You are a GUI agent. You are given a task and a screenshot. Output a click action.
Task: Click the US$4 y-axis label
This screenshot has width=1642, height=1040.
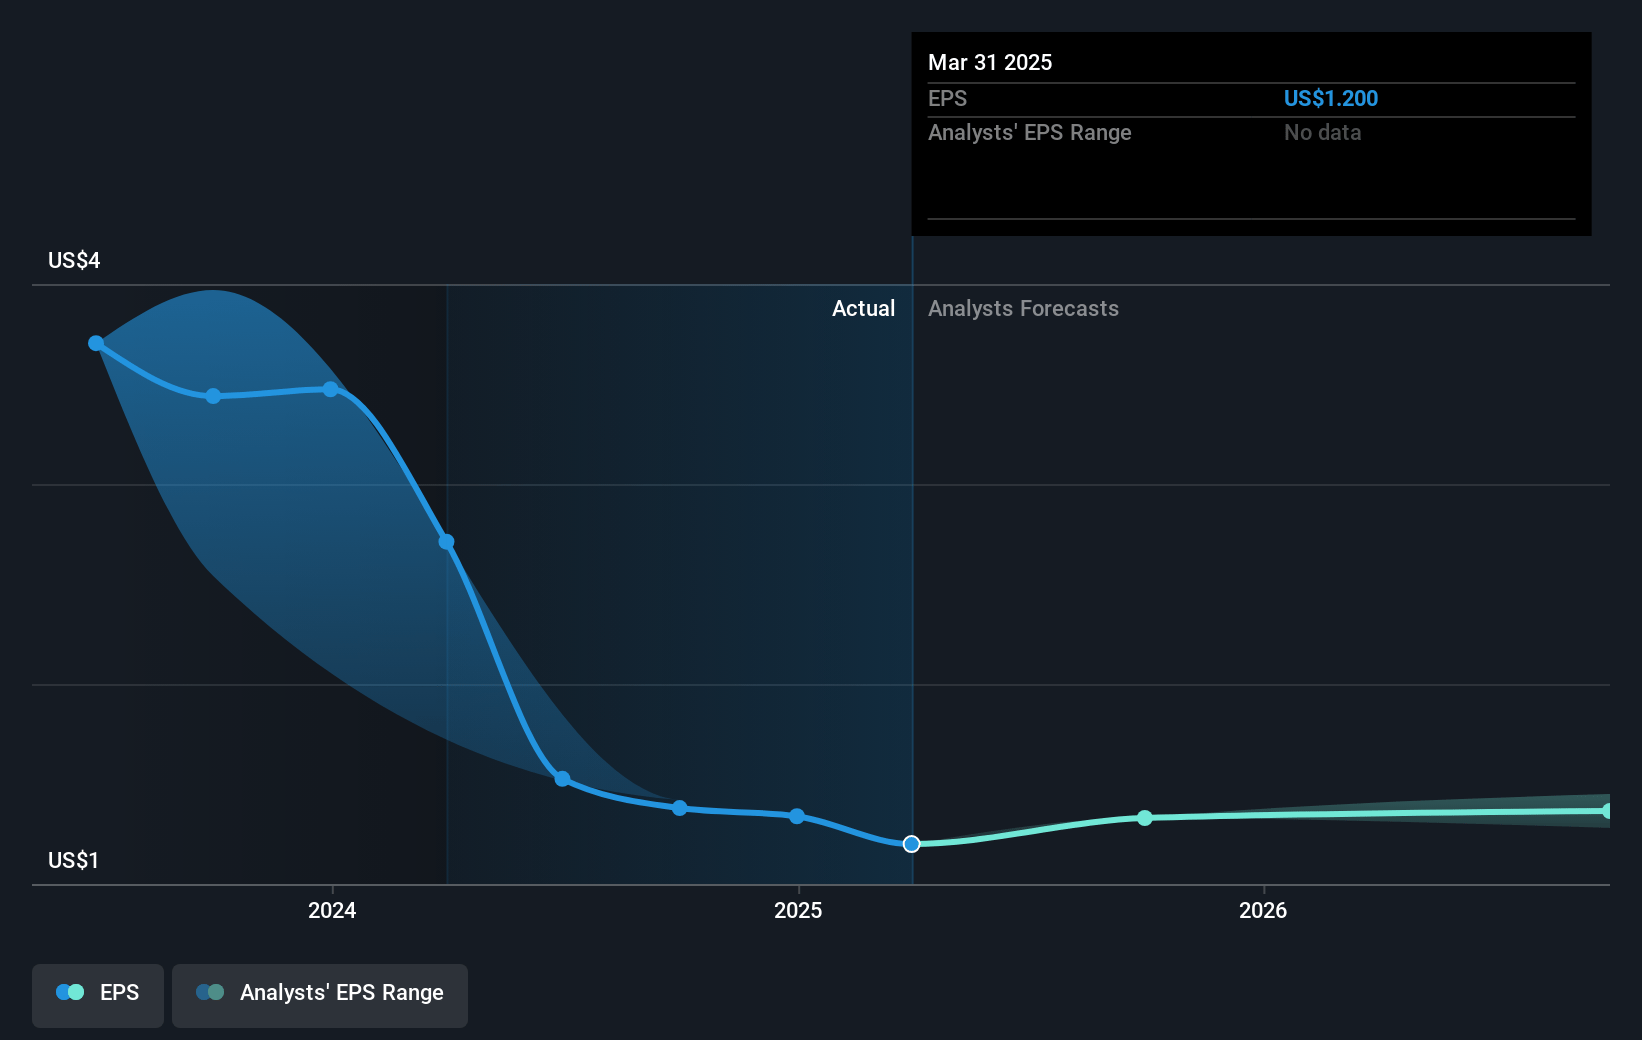click(74, 260)
